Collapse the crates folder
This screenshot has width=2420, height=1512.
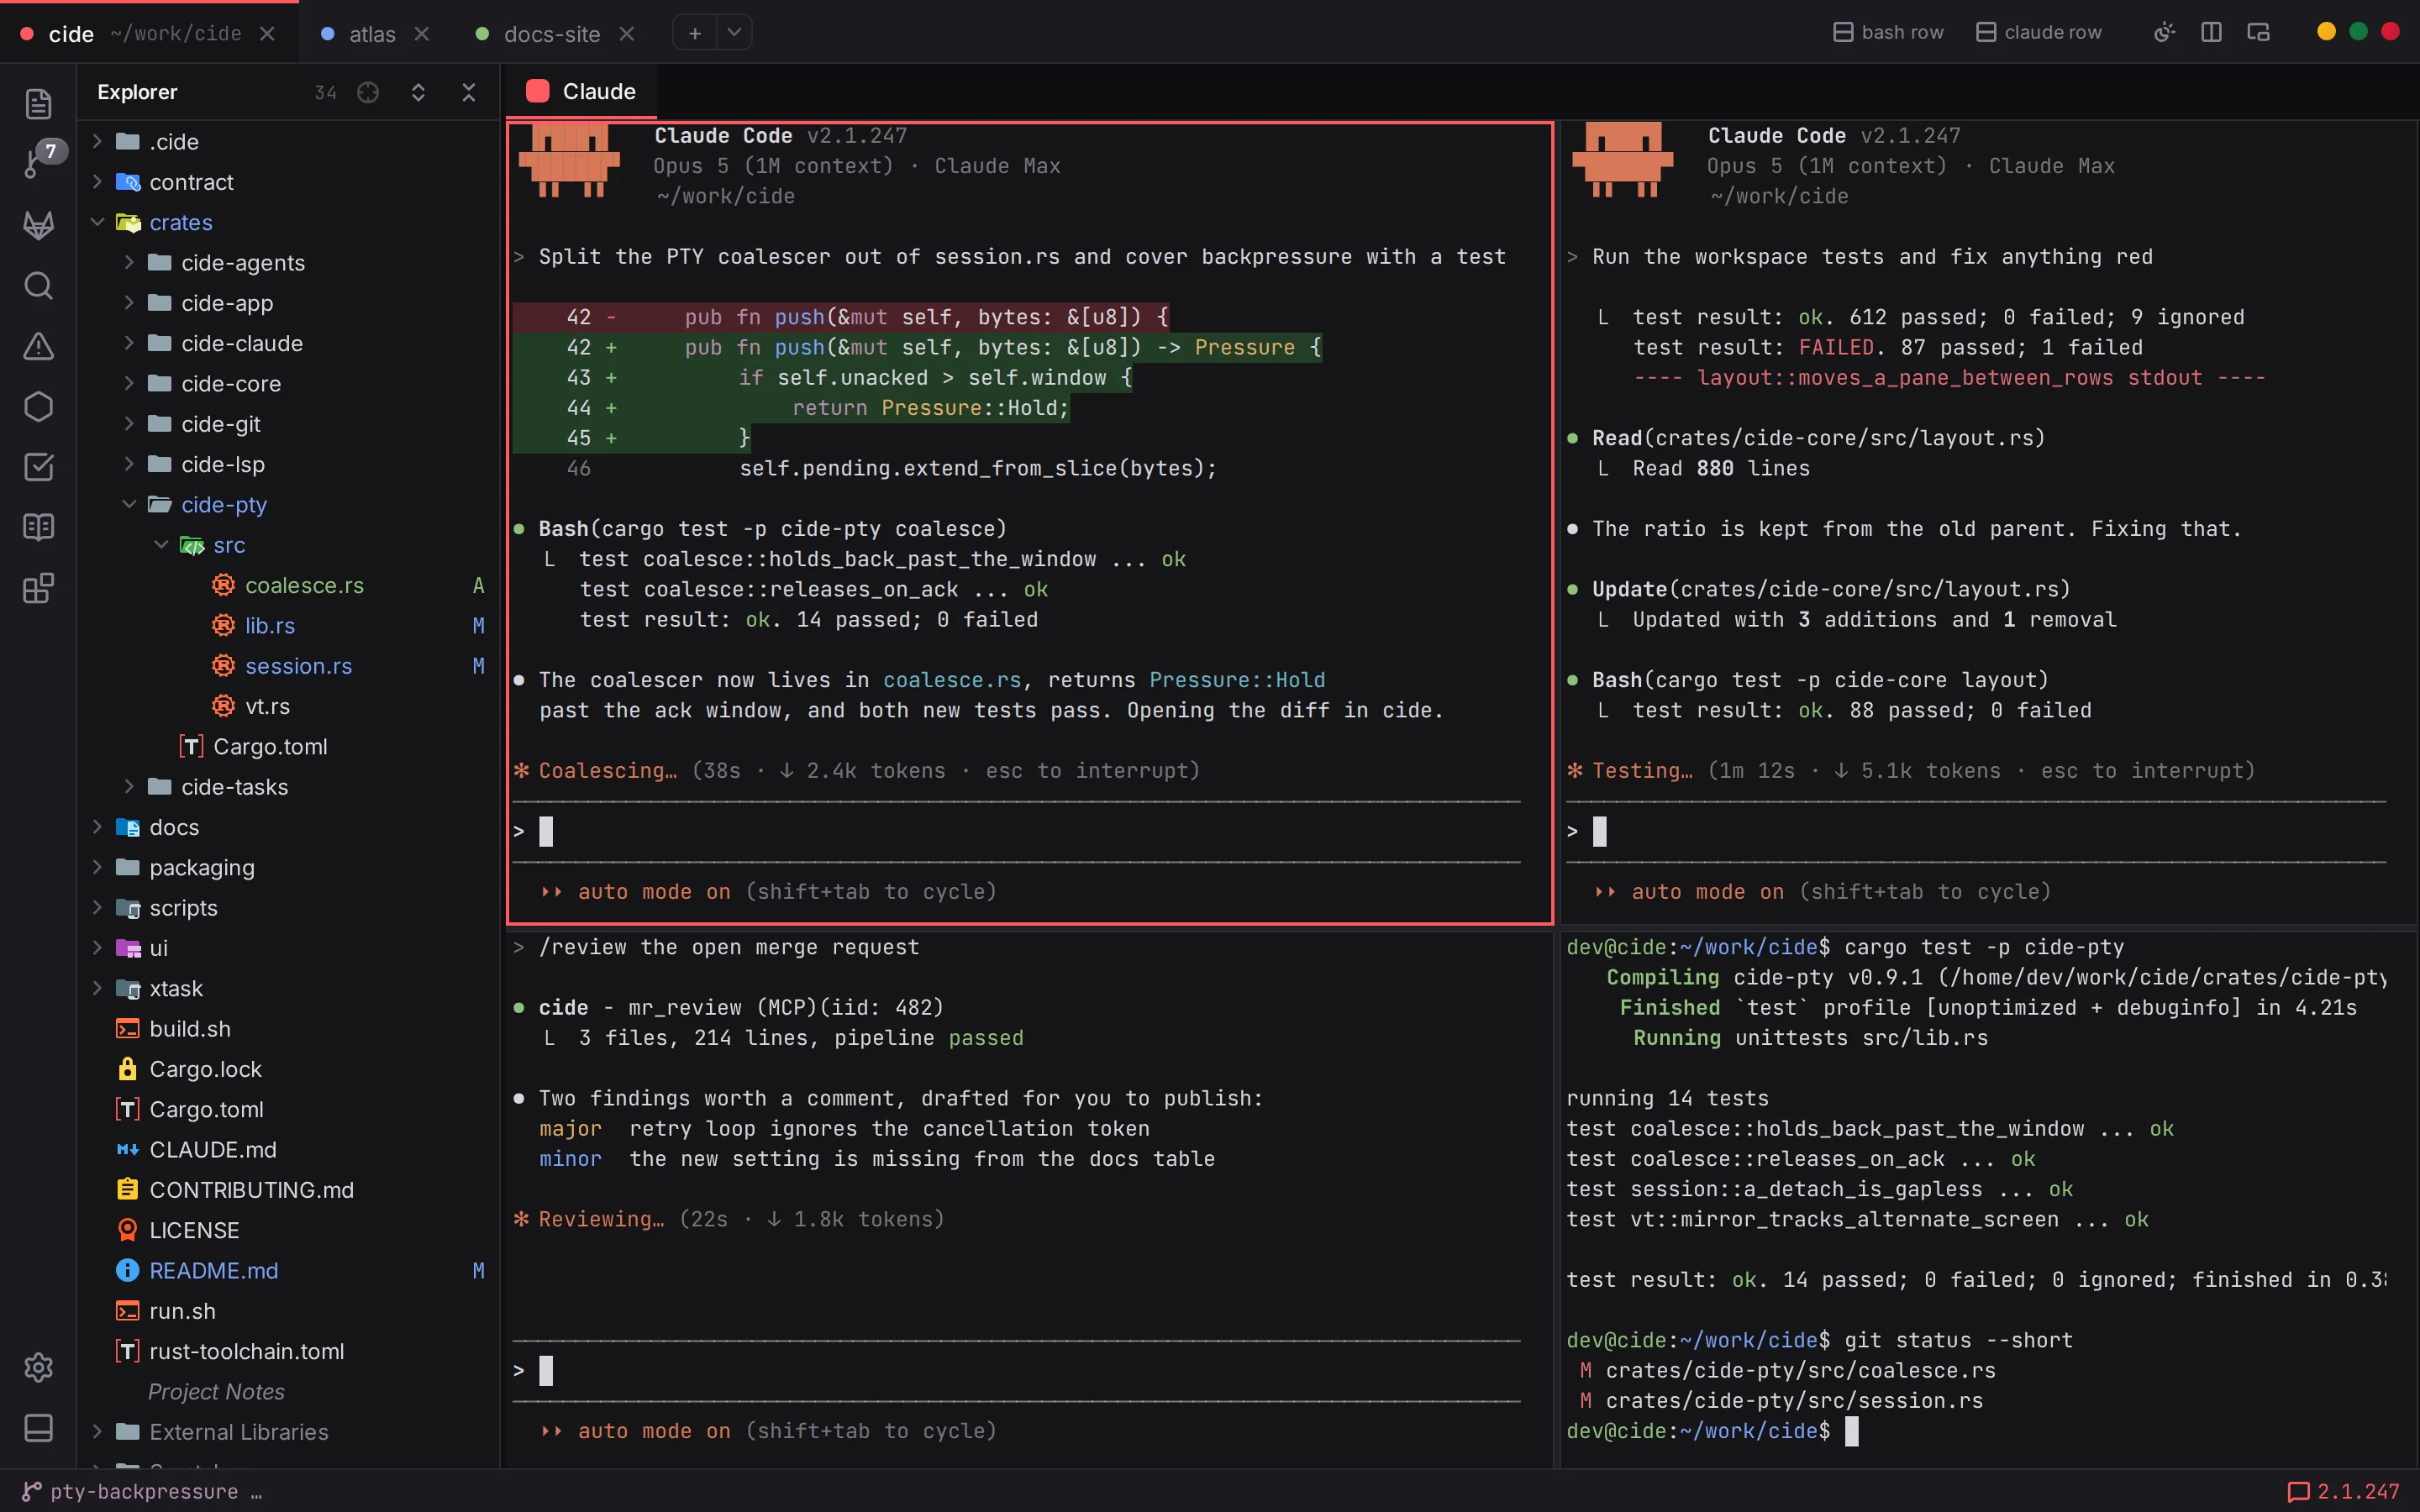[x=97, y=222]
